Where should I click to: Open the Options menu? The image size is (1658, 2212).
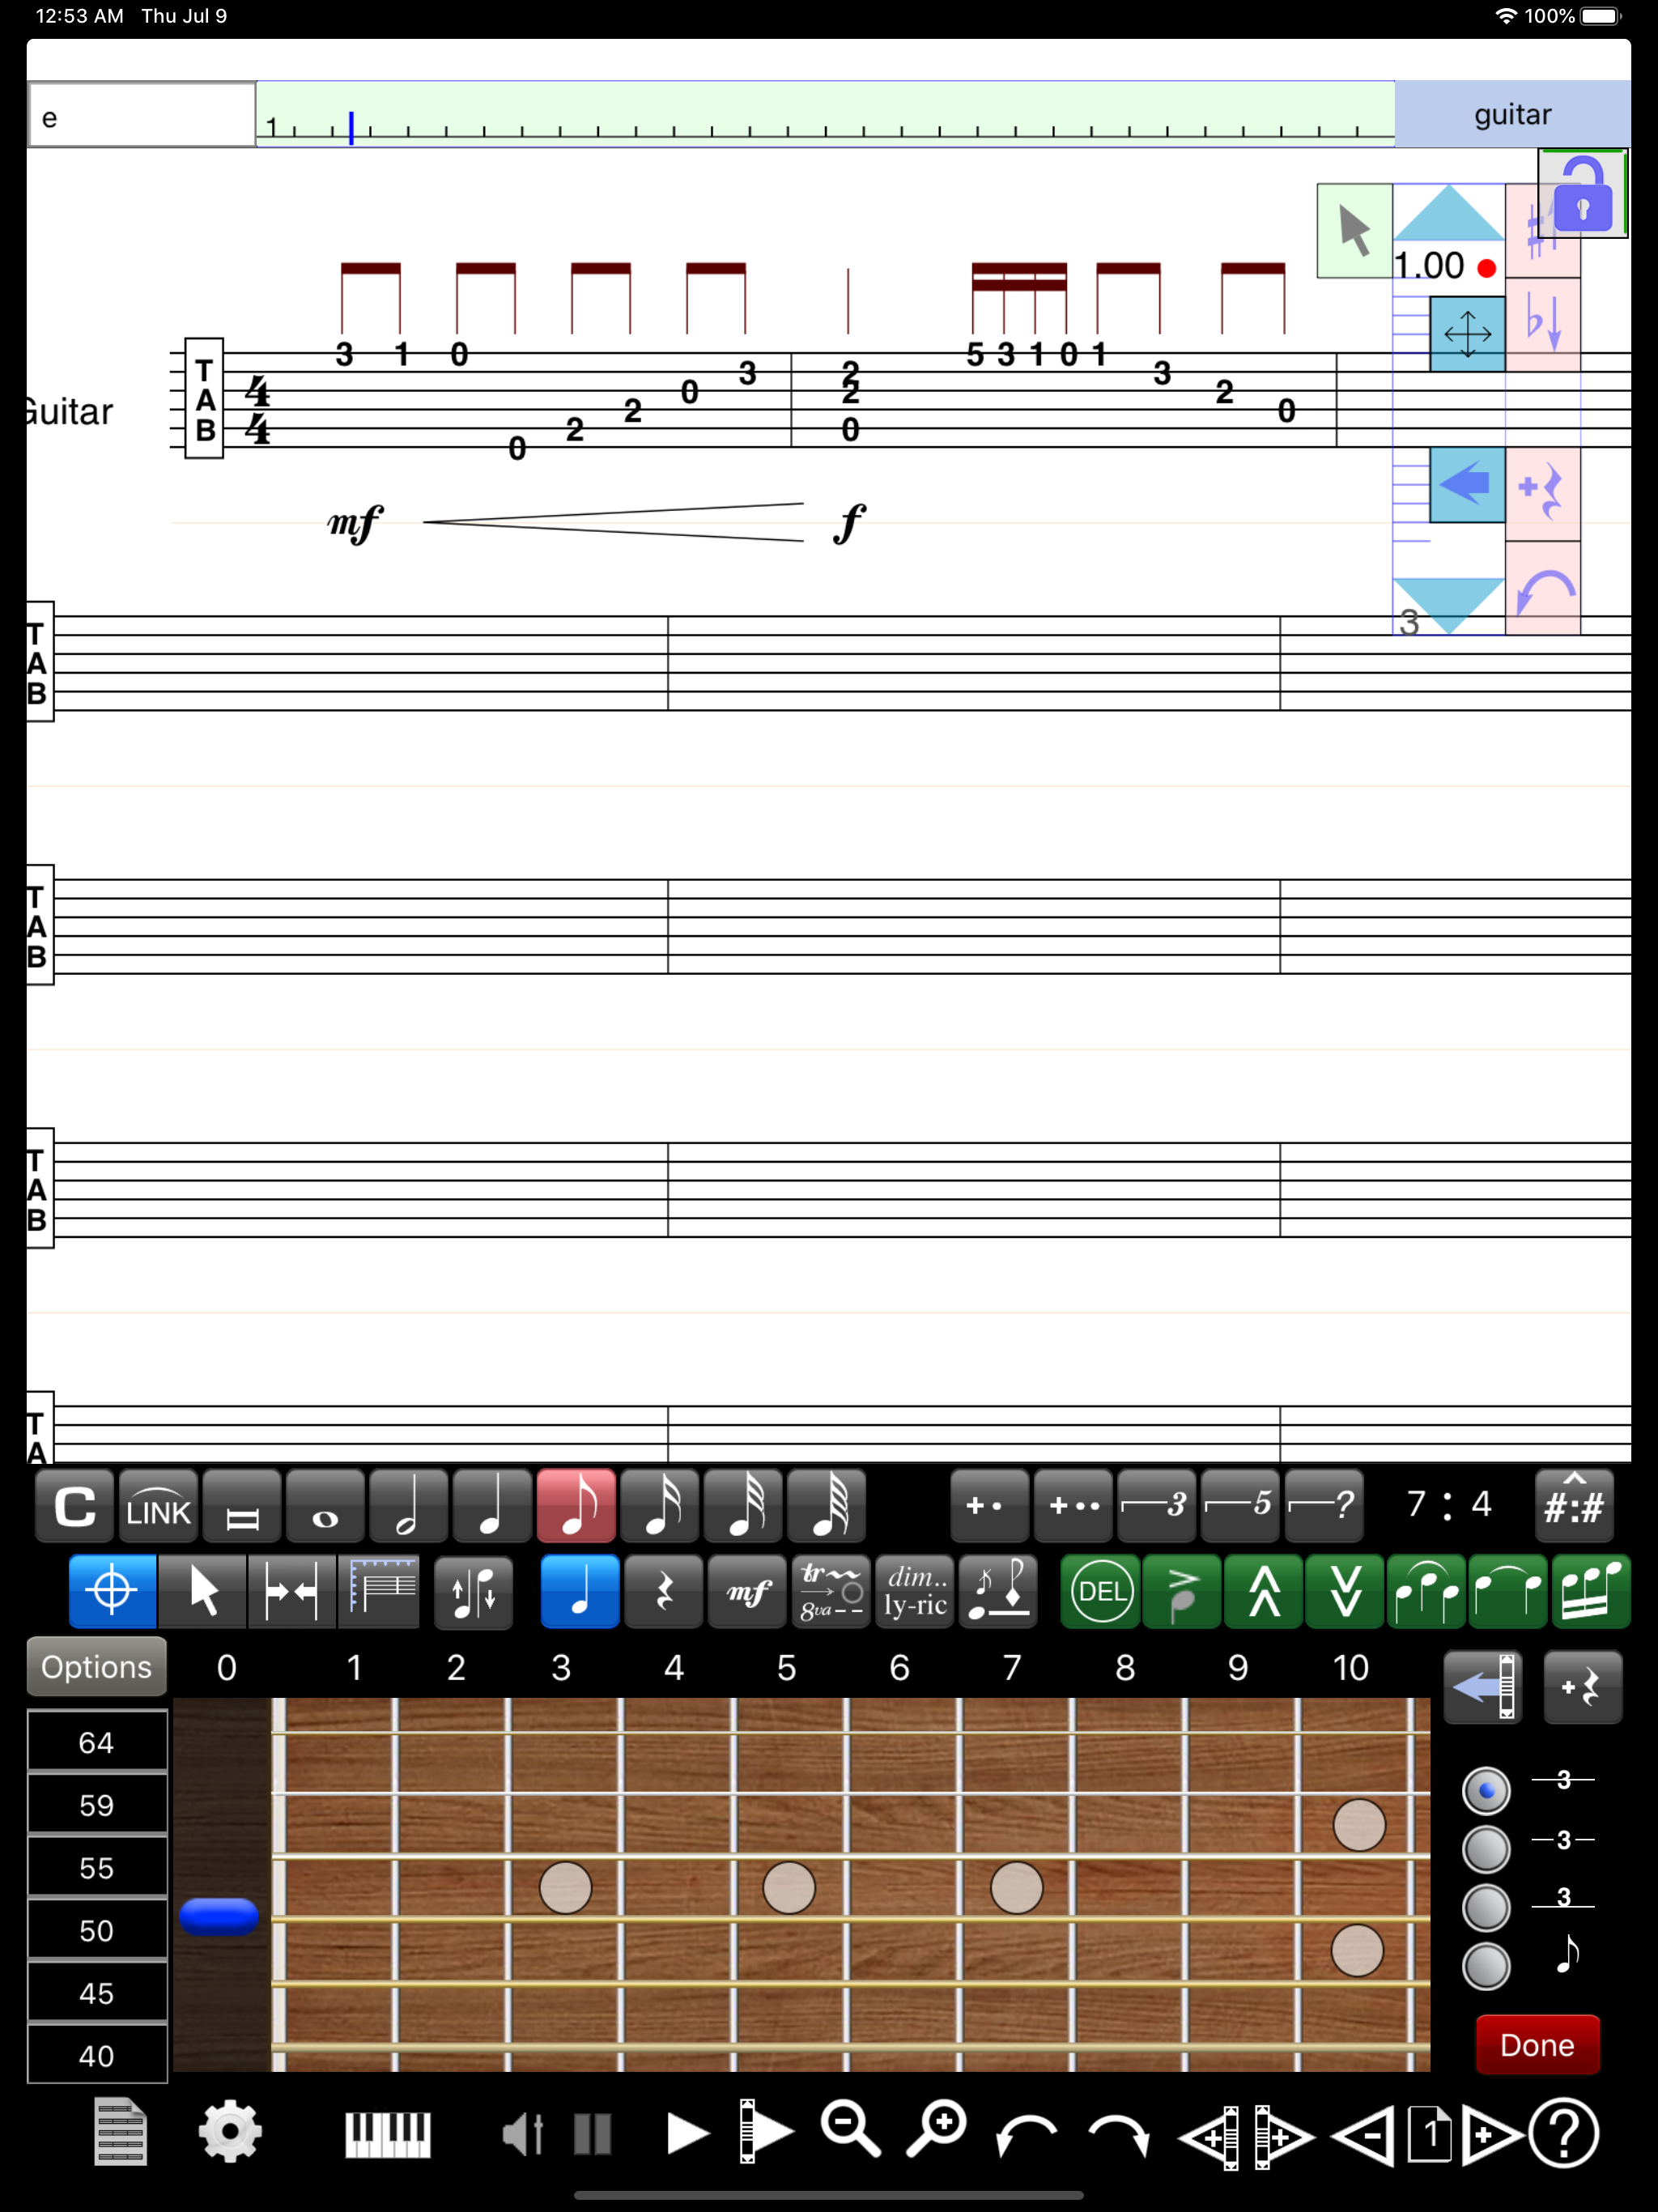point(96,1667)
